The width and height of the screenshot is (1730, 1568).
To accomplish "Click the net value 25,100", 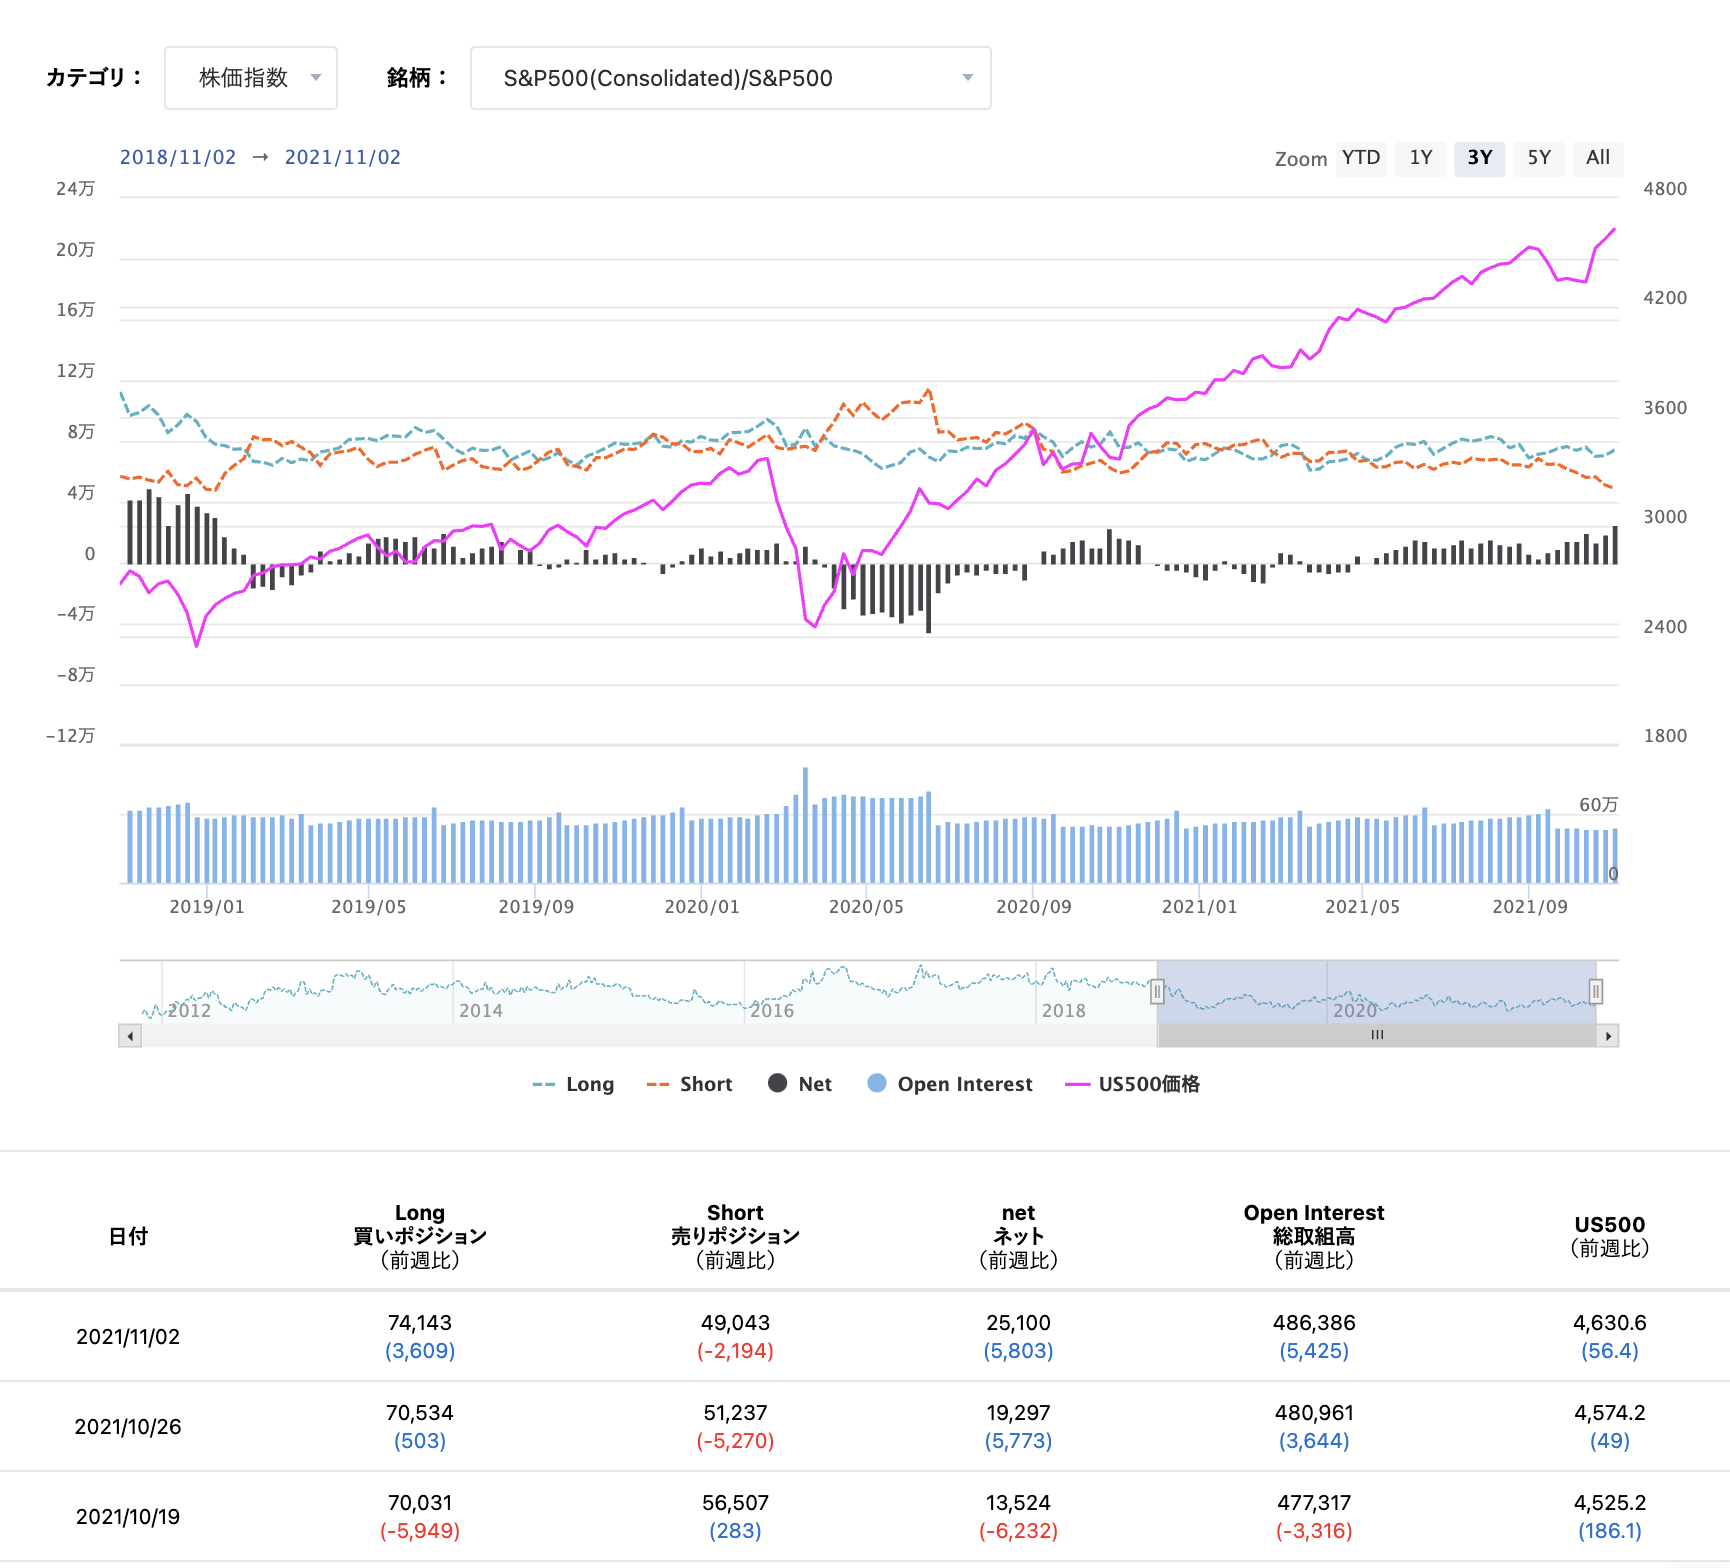I will pyautogui.click(x=1018, y=1323).
